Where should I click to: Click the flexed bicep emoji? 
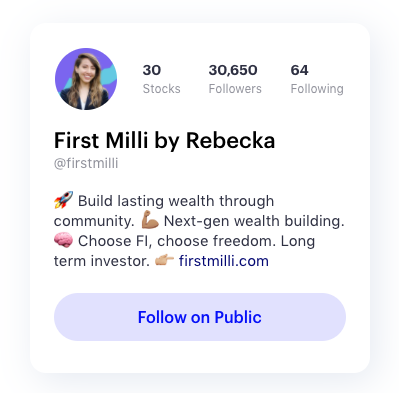coord(150,220)
